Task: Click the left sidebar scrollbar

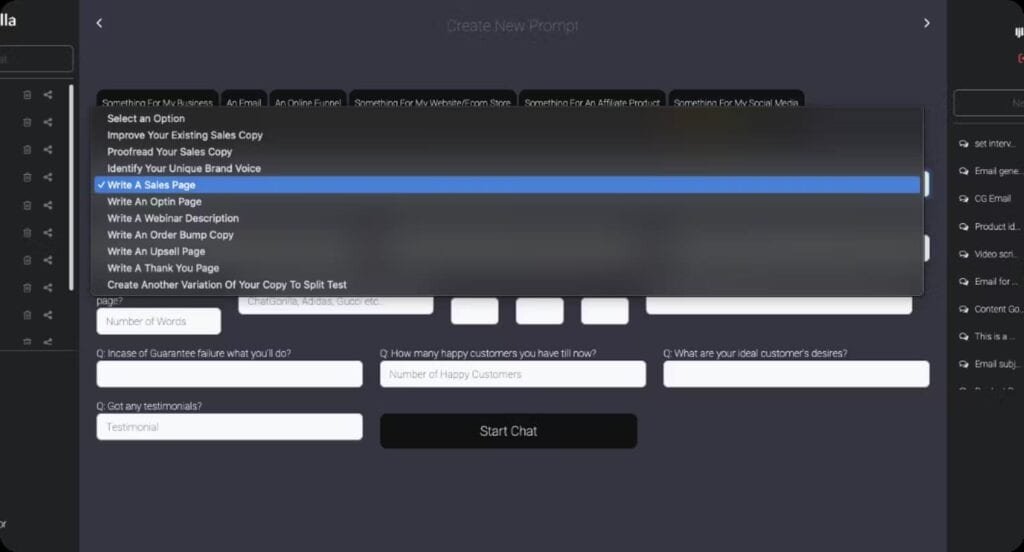Action: coord(71,187)
